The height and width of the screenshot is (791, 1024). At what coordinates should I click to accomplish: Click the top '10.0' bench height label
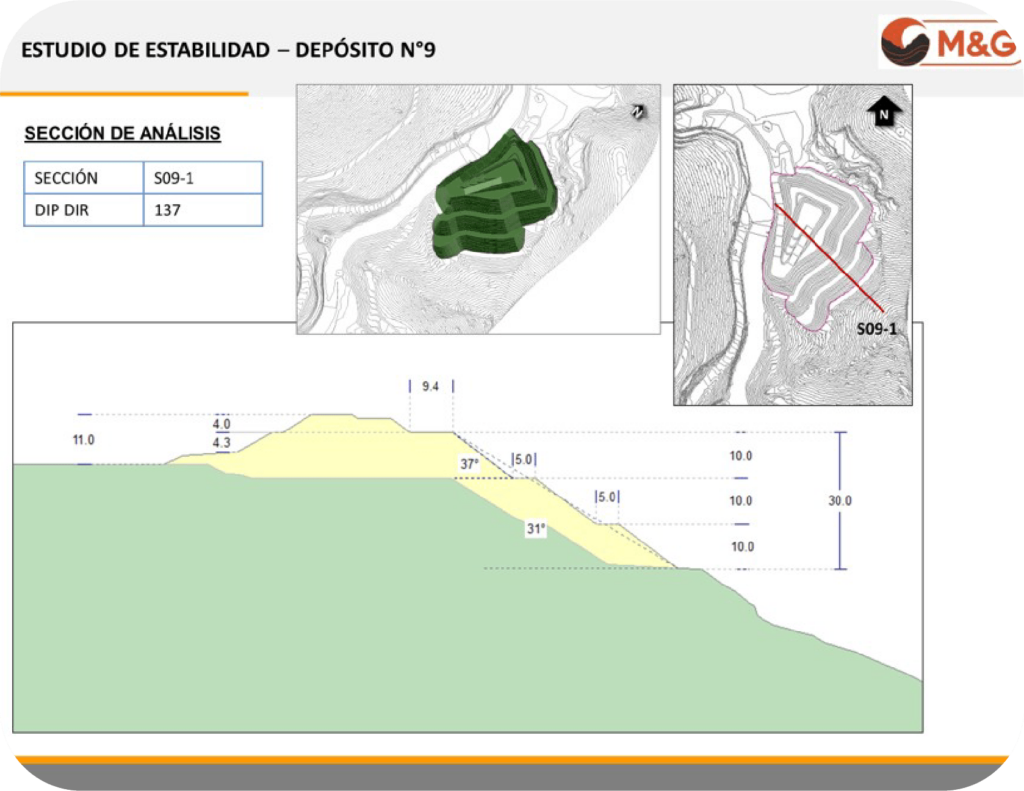pos(741,455)
